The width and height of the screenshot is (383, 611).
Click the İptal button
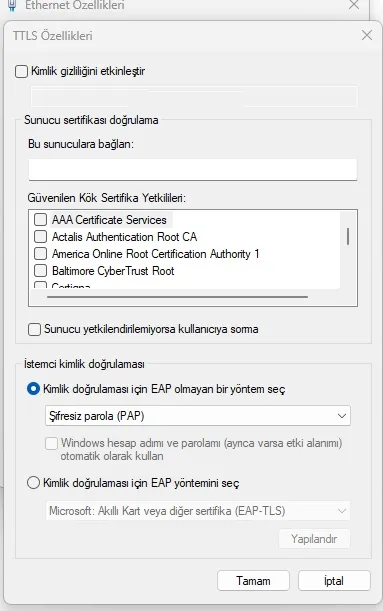pyautogui.click(x=334, y=581)
